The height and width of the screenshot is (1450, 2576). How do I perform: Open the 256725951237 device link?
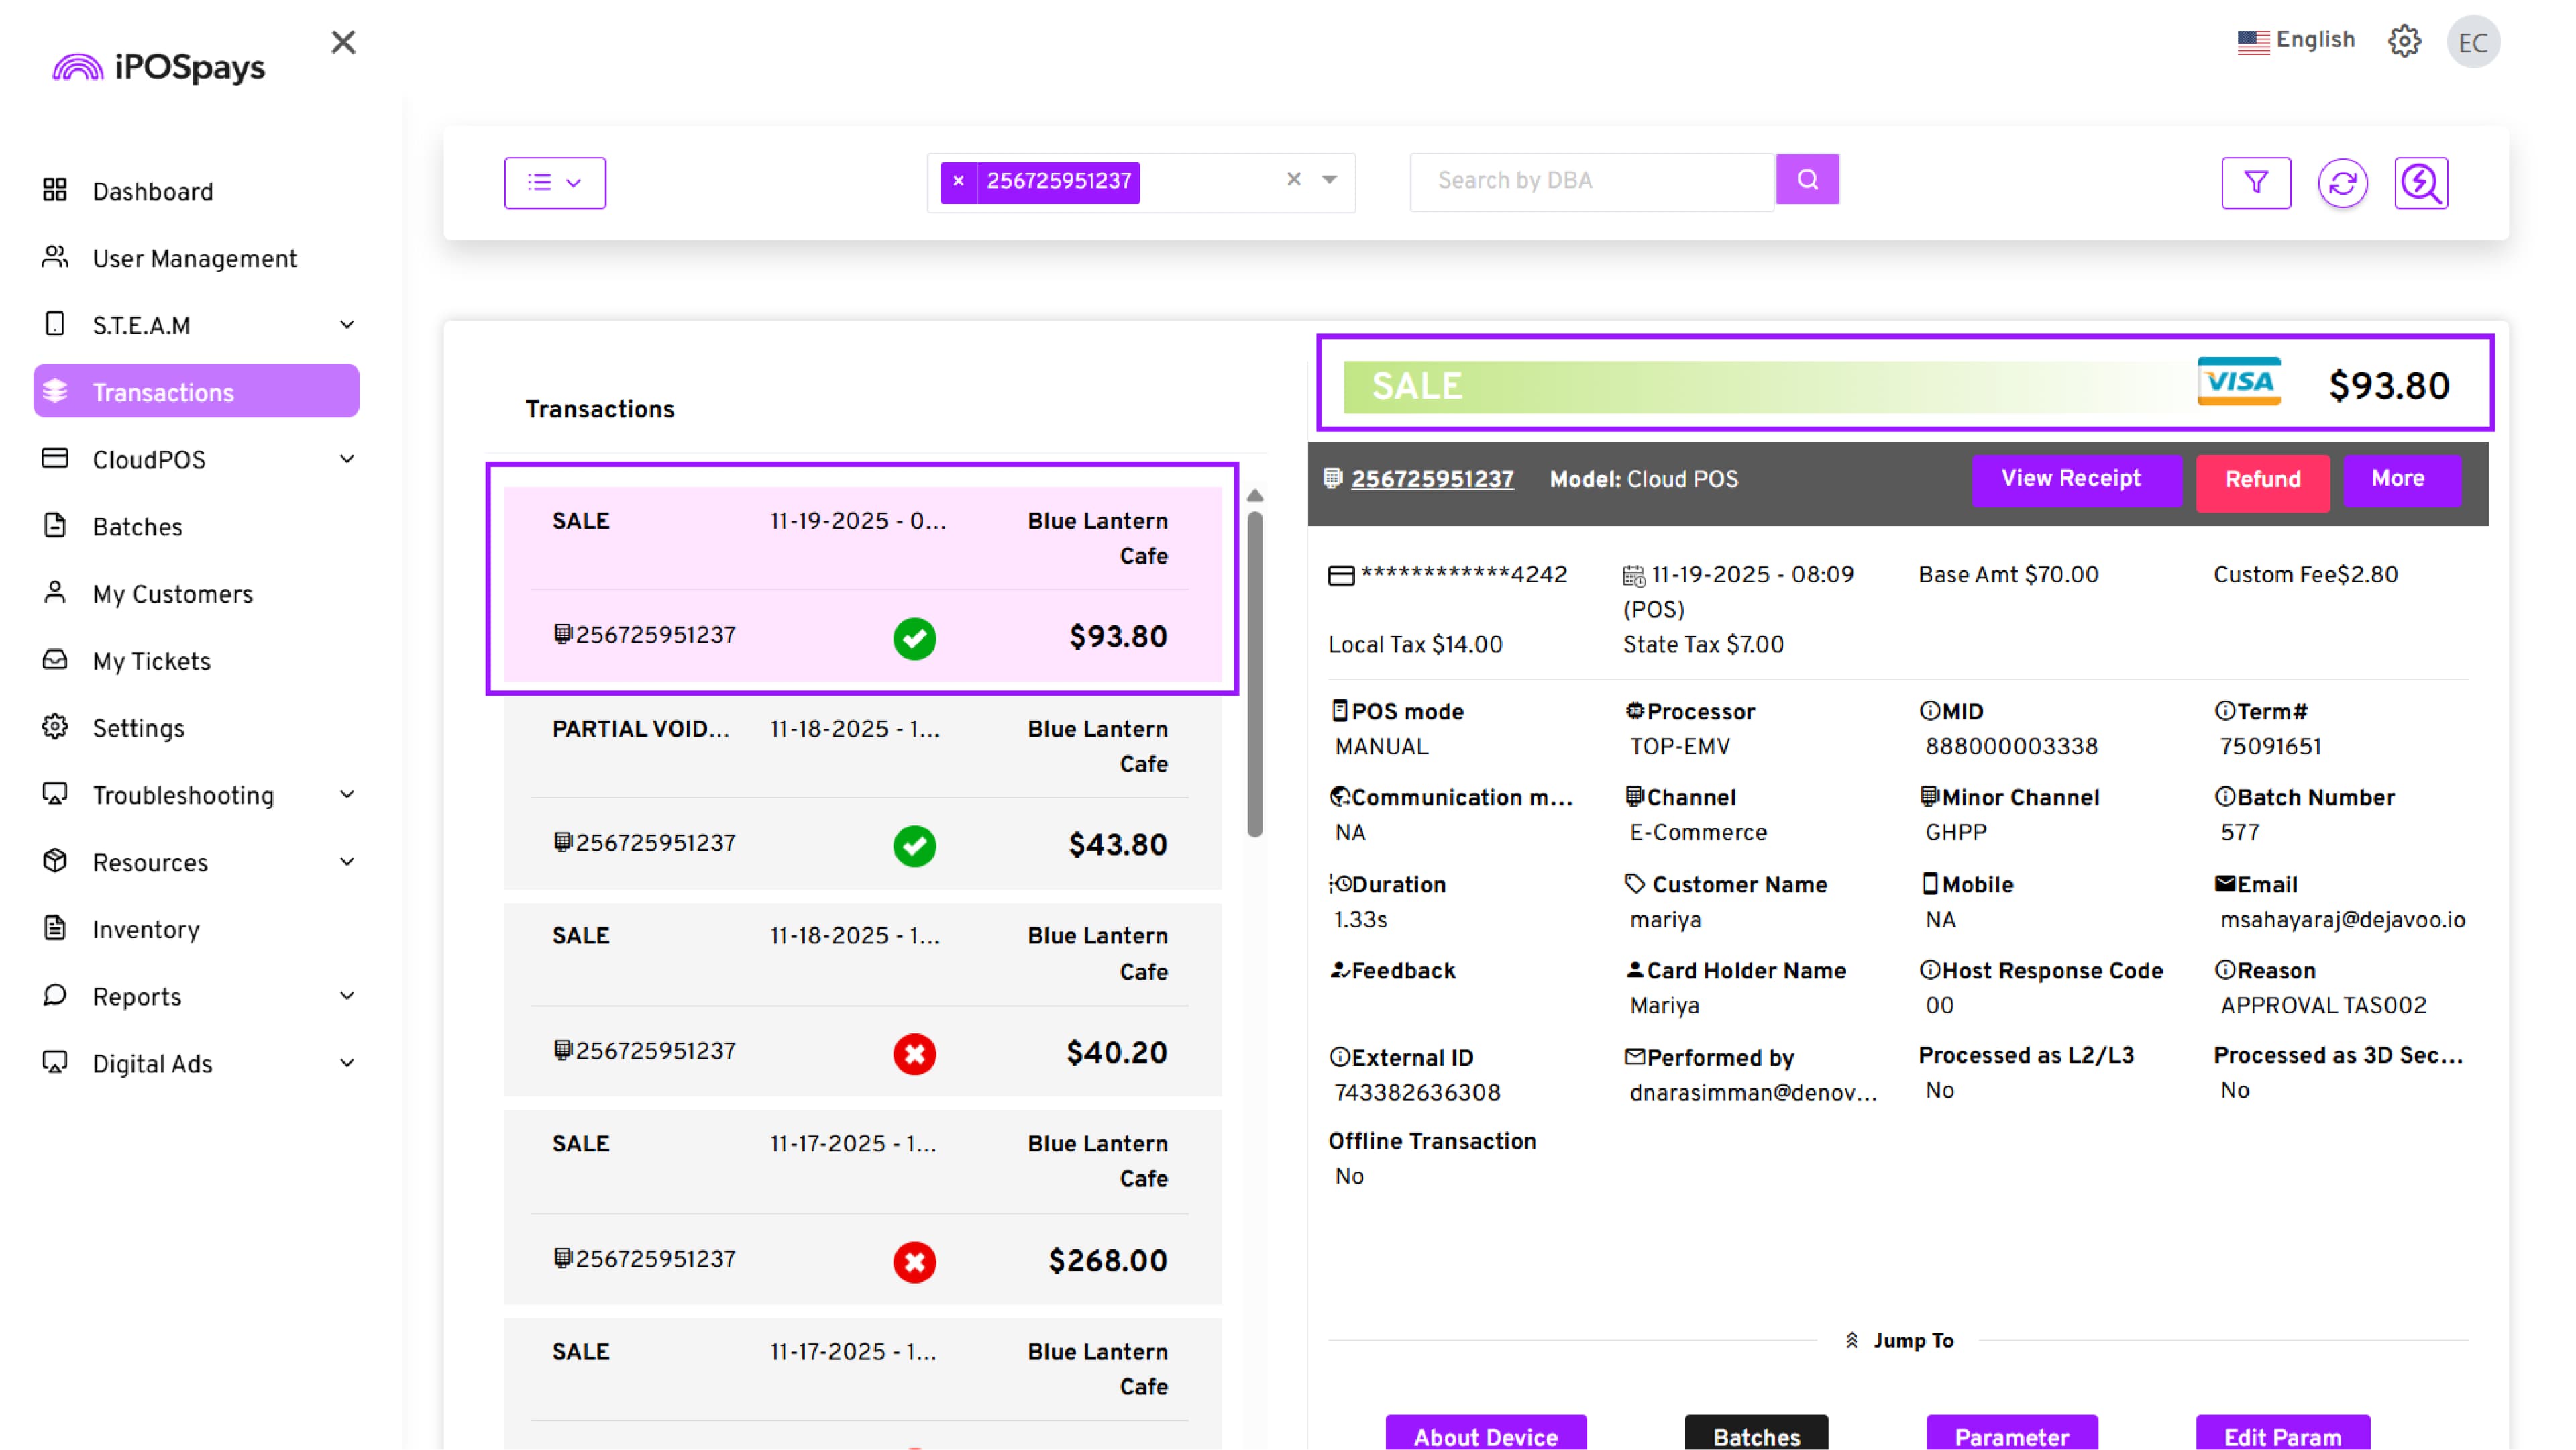pyautogui.click(x=1432, y=480)
